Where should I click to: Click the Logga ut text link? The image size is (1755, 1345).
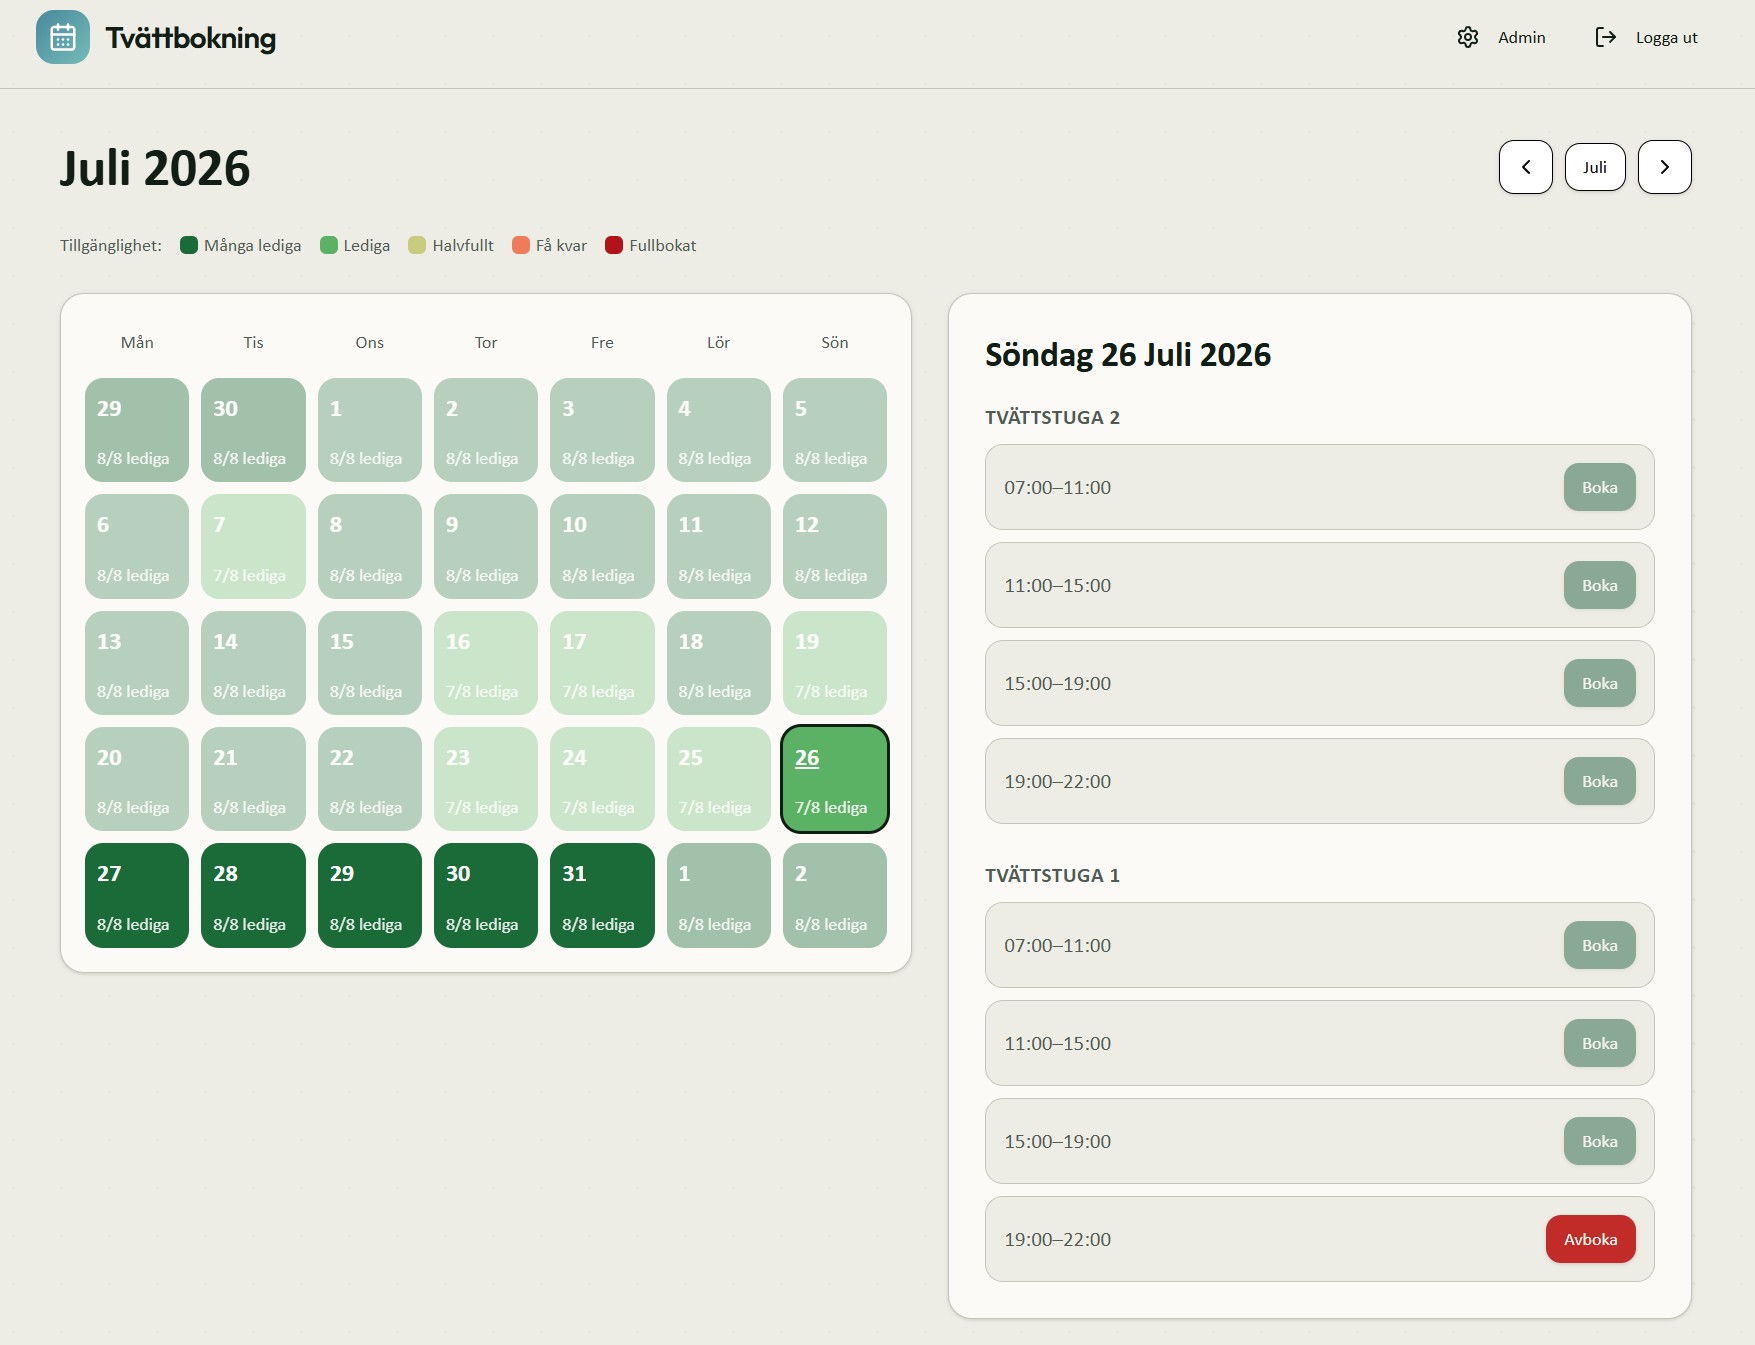(x=1667, y=37)
